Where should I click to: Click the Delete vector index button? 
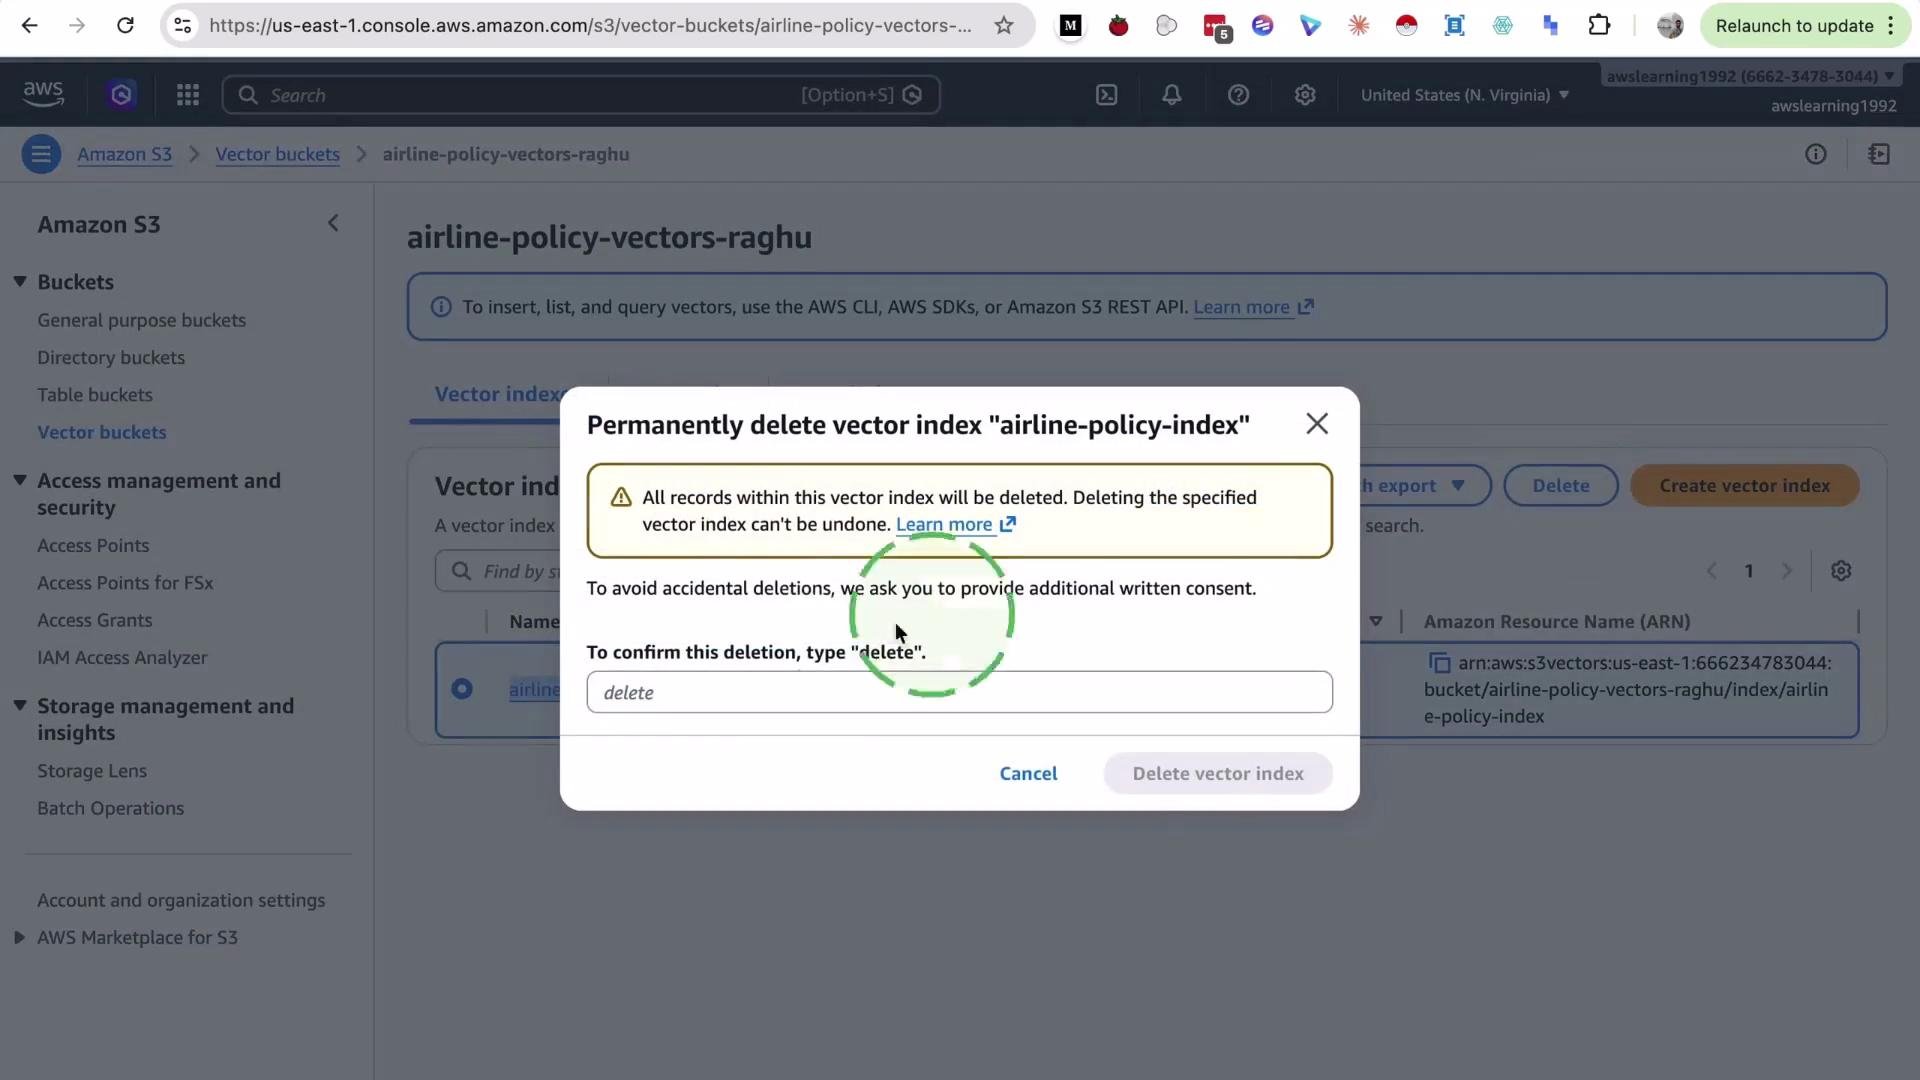1218,773
